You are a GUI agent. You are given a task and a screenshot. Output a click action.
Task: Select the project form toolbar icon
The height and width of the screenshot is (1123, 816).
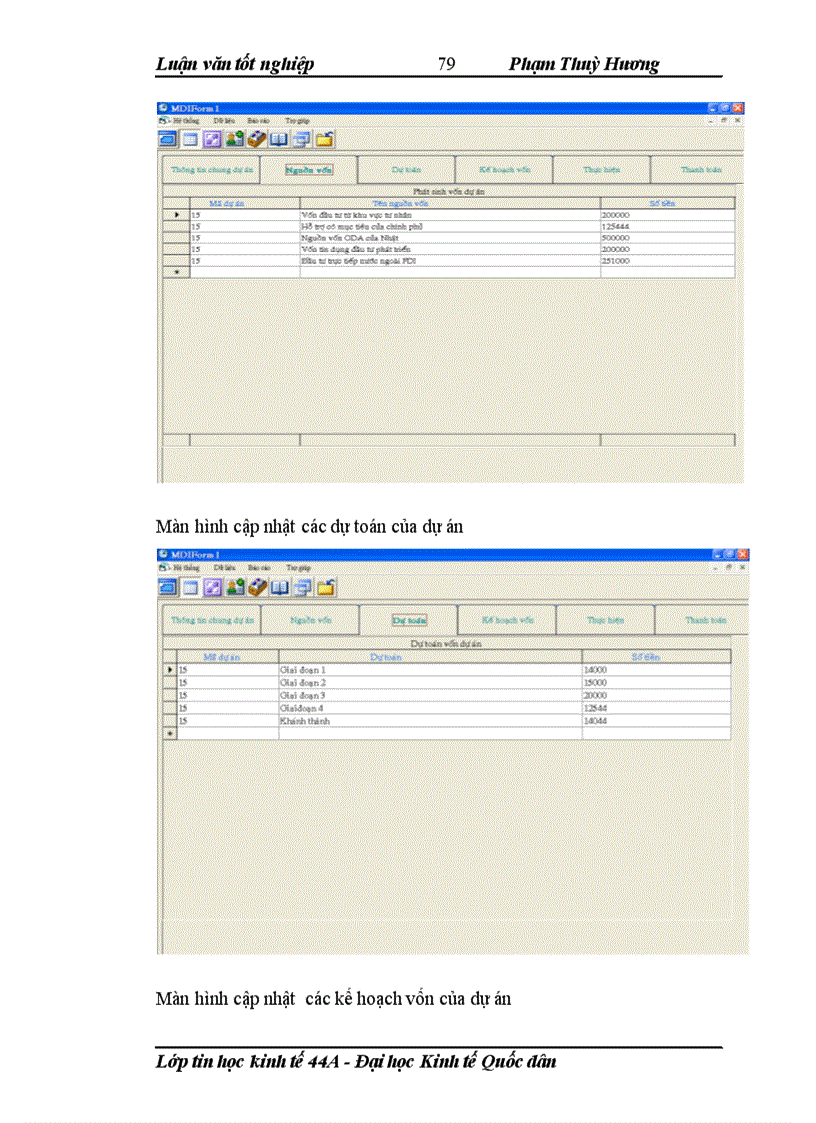tap(166, 139)
